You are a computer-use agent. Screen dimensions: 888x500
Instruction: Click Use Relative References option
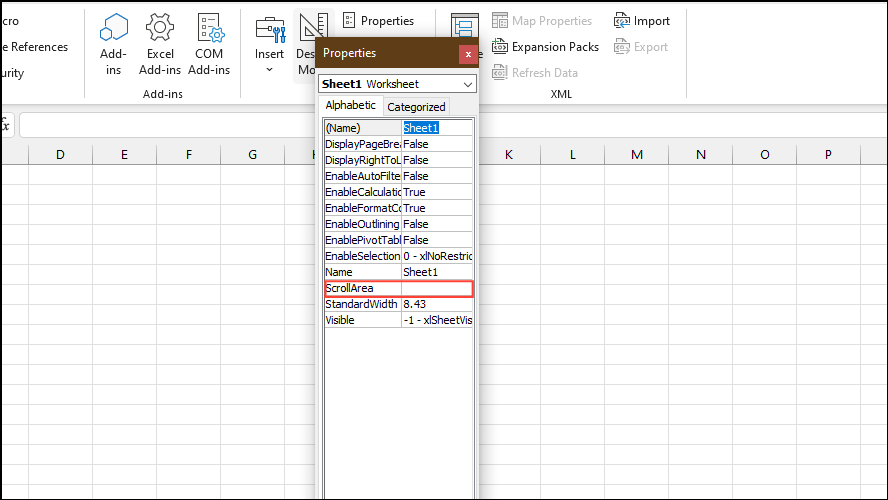[35, 47]
